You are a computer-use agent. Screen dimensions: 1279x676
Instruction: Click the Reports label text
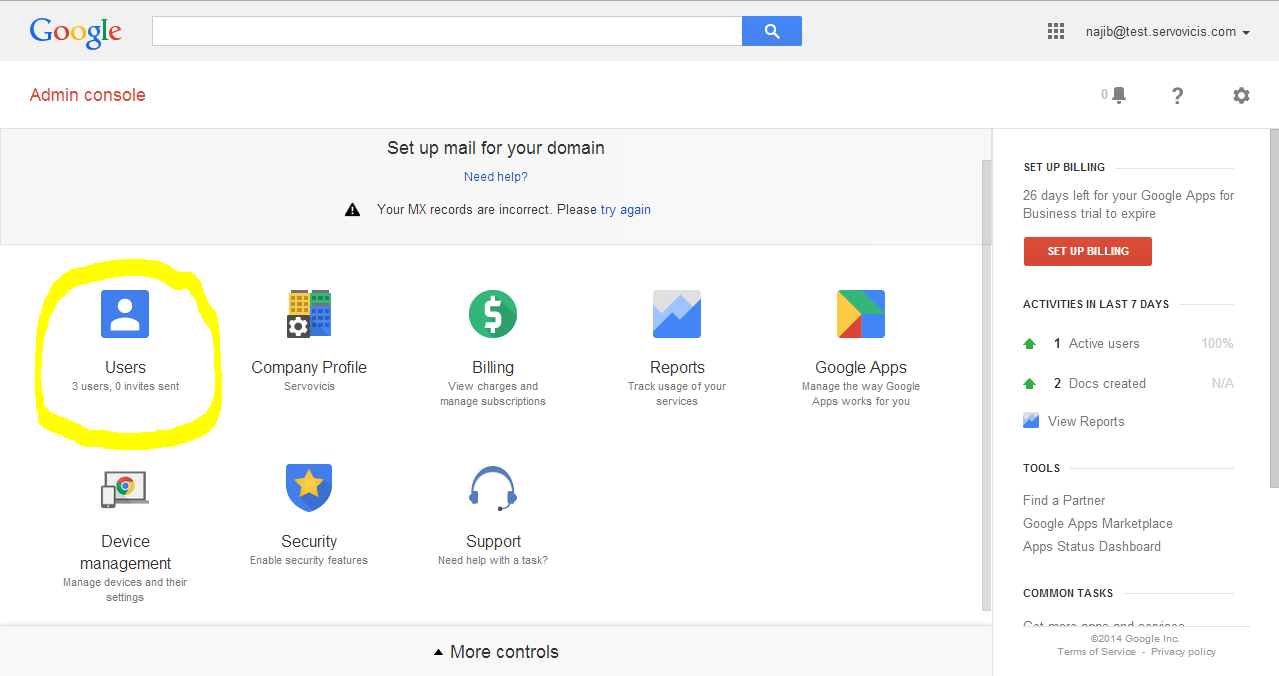click(677, 367)
